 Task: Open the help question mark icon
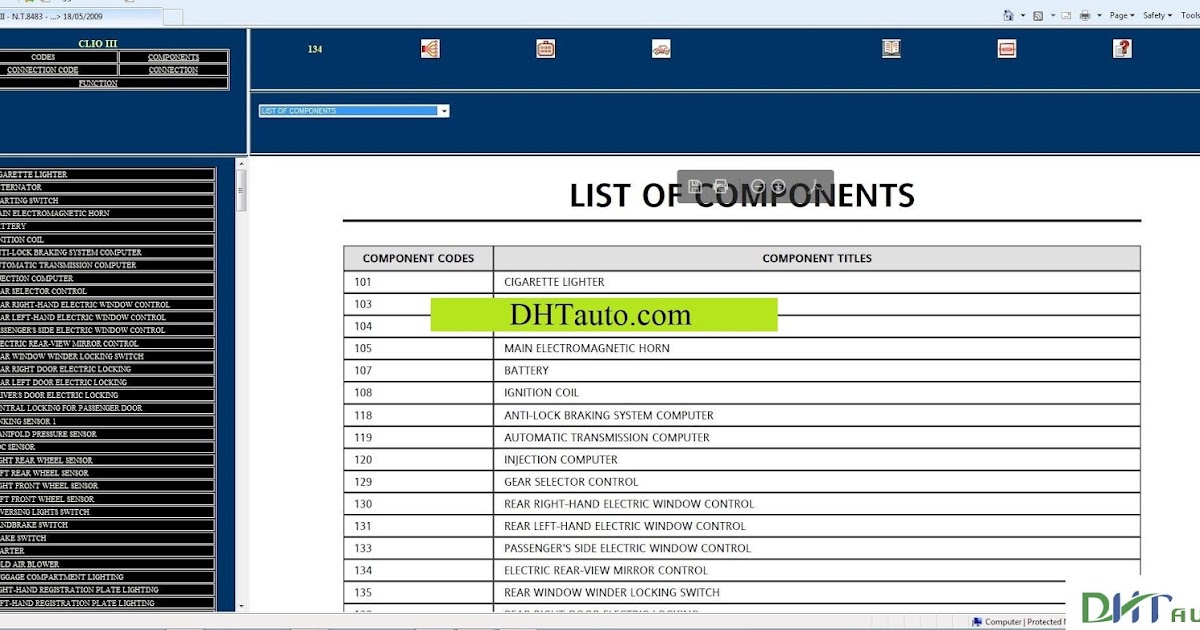pos(1122,48)
